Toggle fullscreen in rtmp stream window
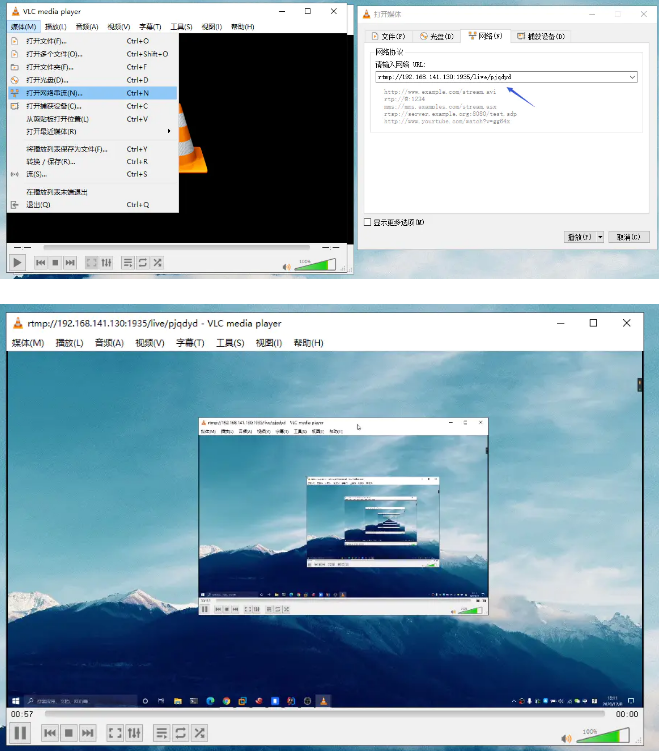Image resolution: width=659 pixels, height=751 pixels. point(115,733)
